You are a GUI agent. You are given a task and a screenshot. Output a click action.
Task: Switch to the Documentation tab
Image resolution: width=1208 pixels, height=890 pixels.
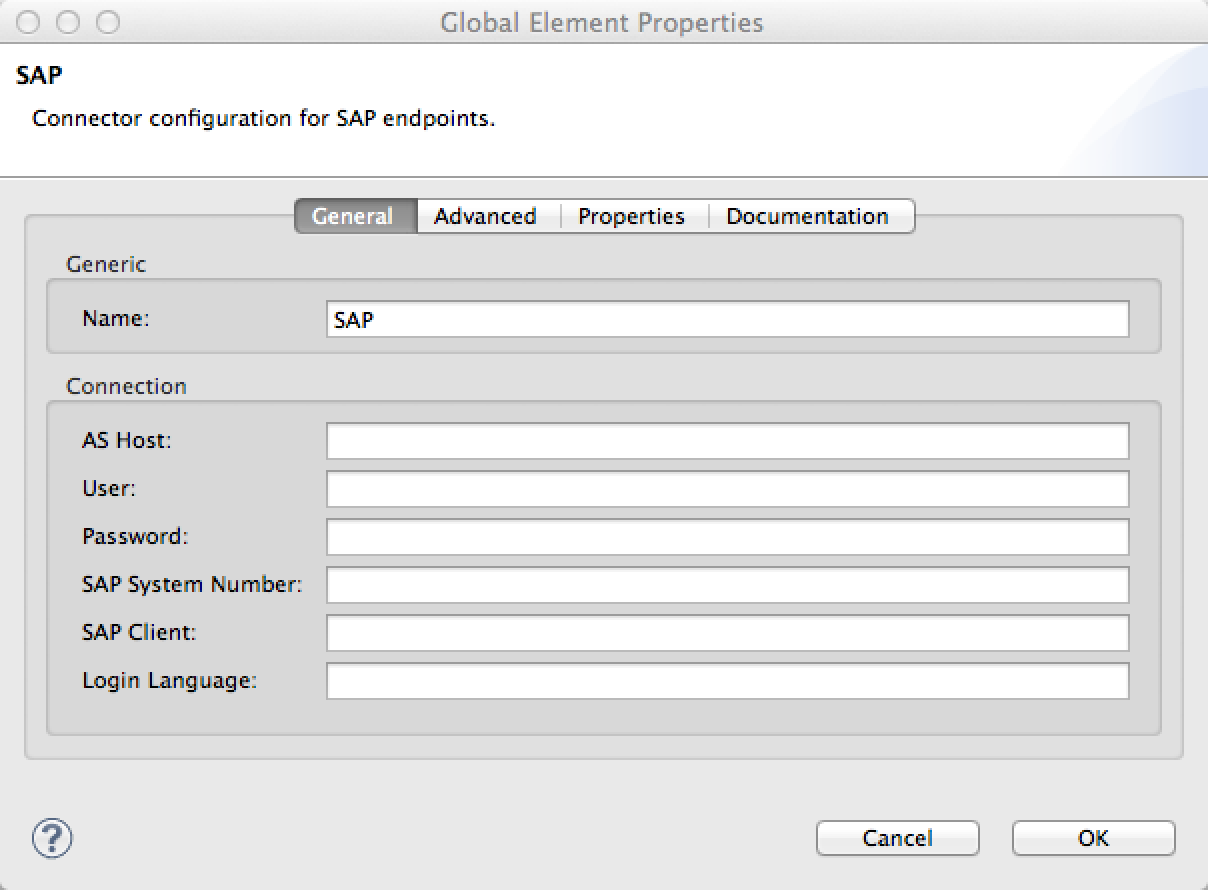click(x=807, y=216)
